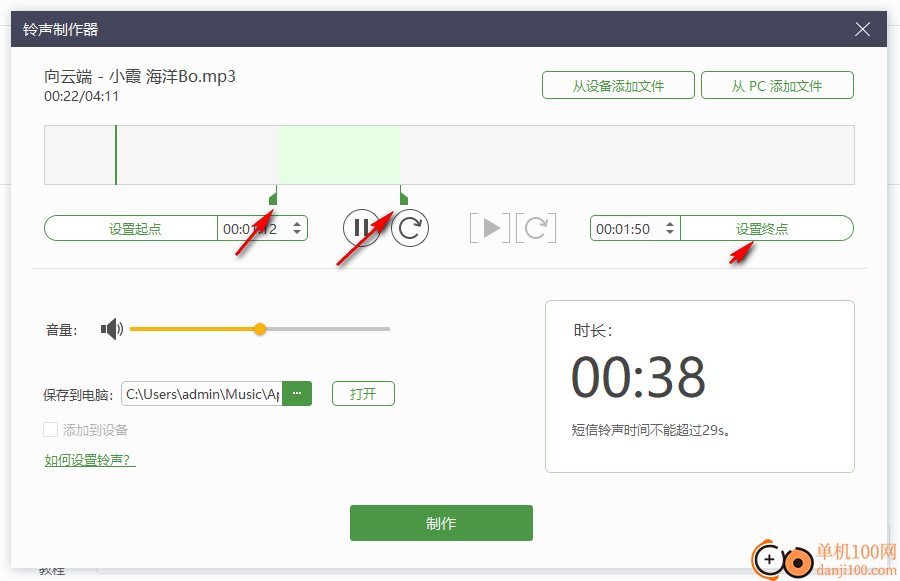Click the green 制作 button
This screenshot has width=900, height=581.
tap(441, 523)
